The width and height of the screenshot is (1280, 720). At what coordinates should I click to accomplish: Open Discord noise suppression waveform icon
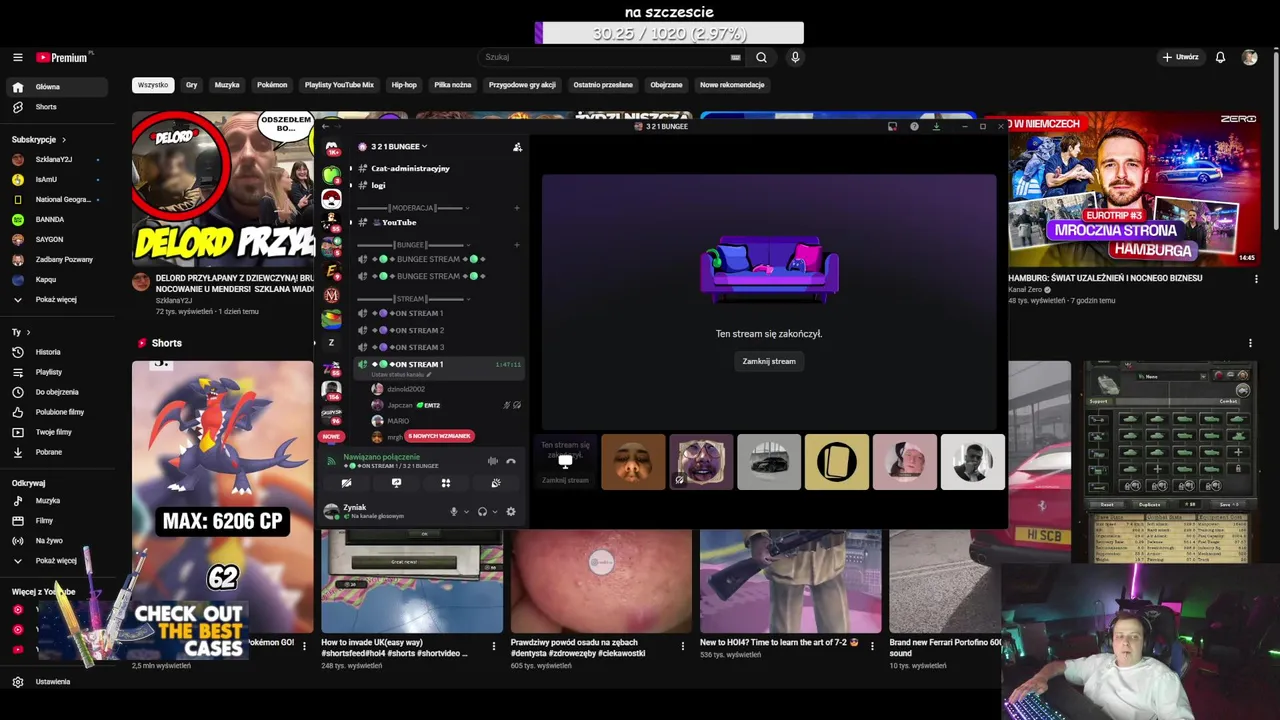[492, 461]
